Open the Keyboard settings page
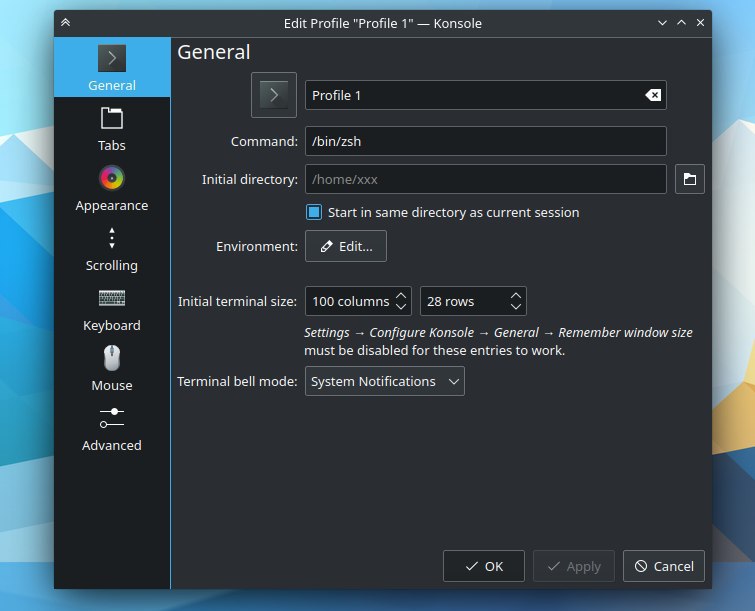 pos(112,309)
